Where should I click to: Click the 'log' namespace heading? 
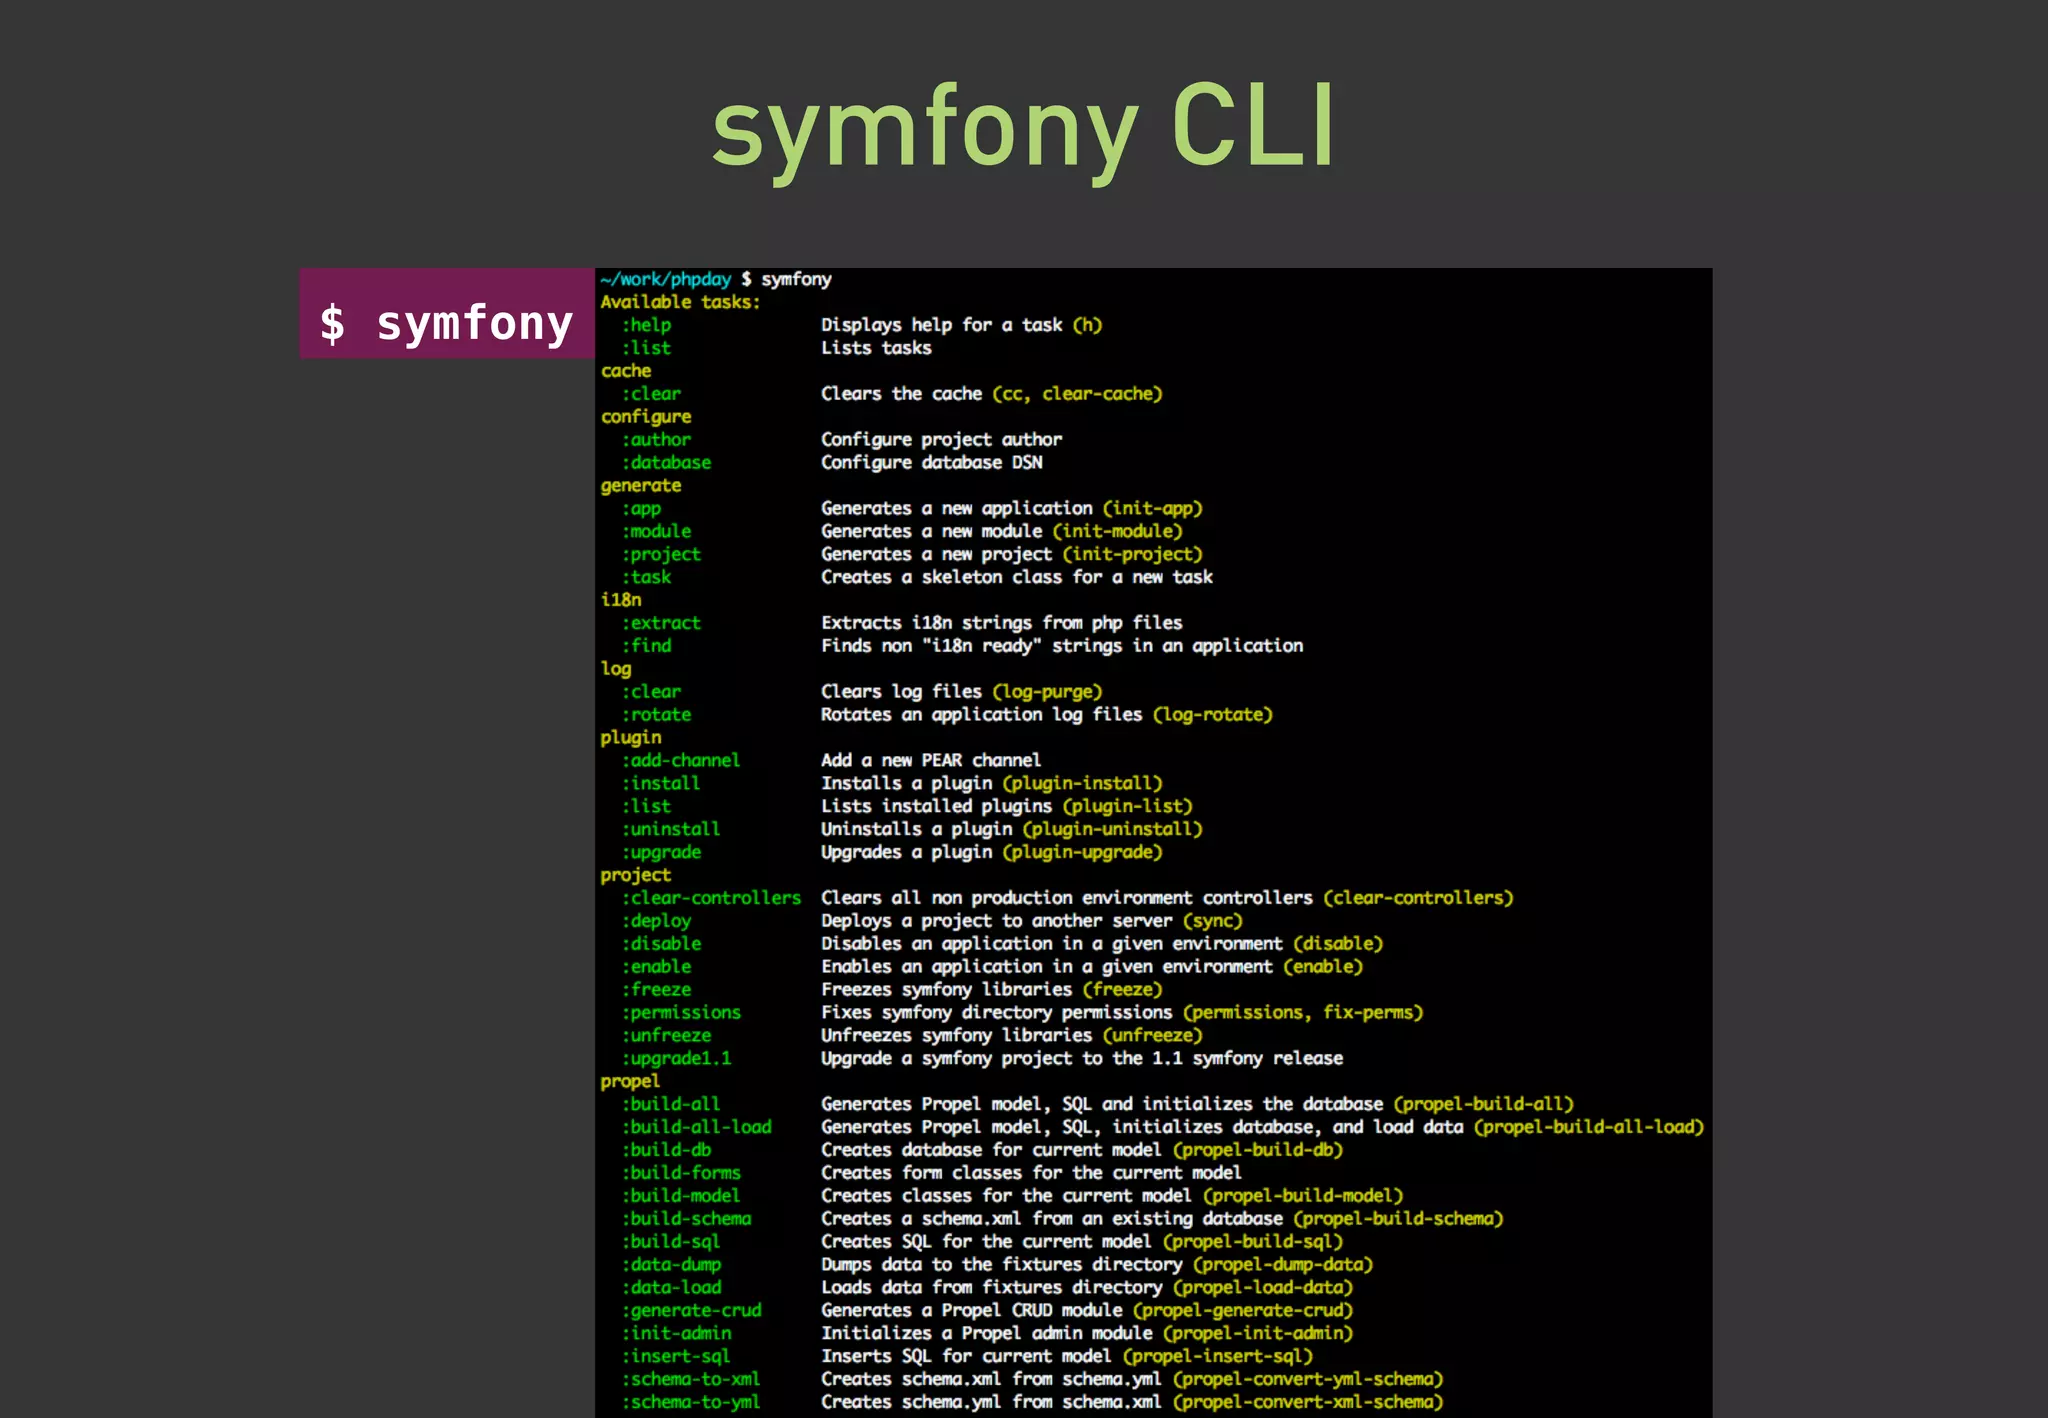pyautogui.click(x=616, y=669)
